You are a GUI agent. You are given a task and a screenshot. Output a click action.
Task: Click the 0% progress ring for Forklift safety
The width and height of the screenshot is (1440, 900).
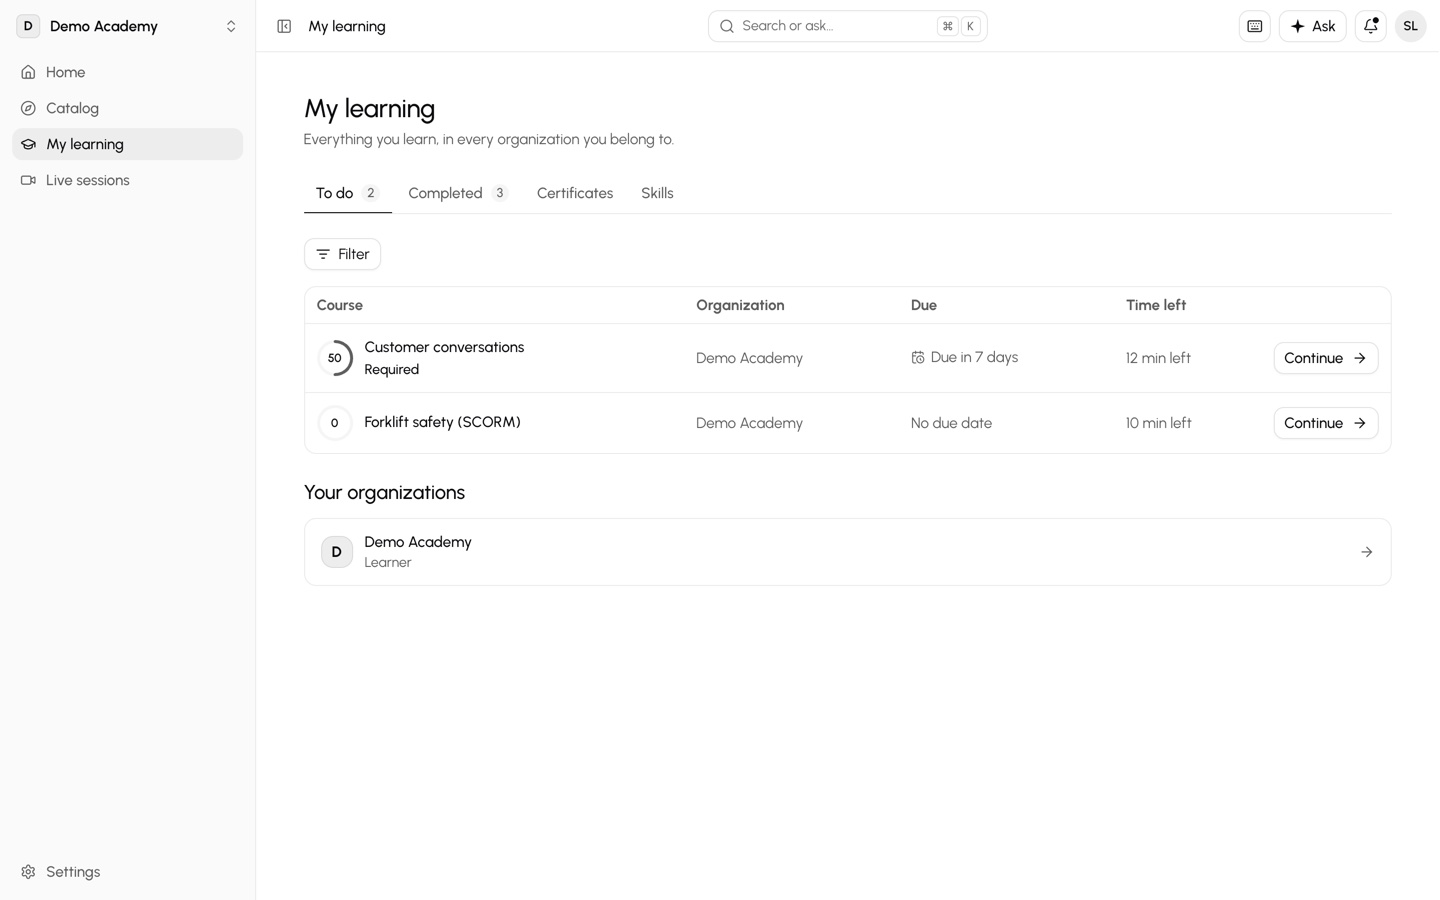pyautogui.click(x=335, y=423)
